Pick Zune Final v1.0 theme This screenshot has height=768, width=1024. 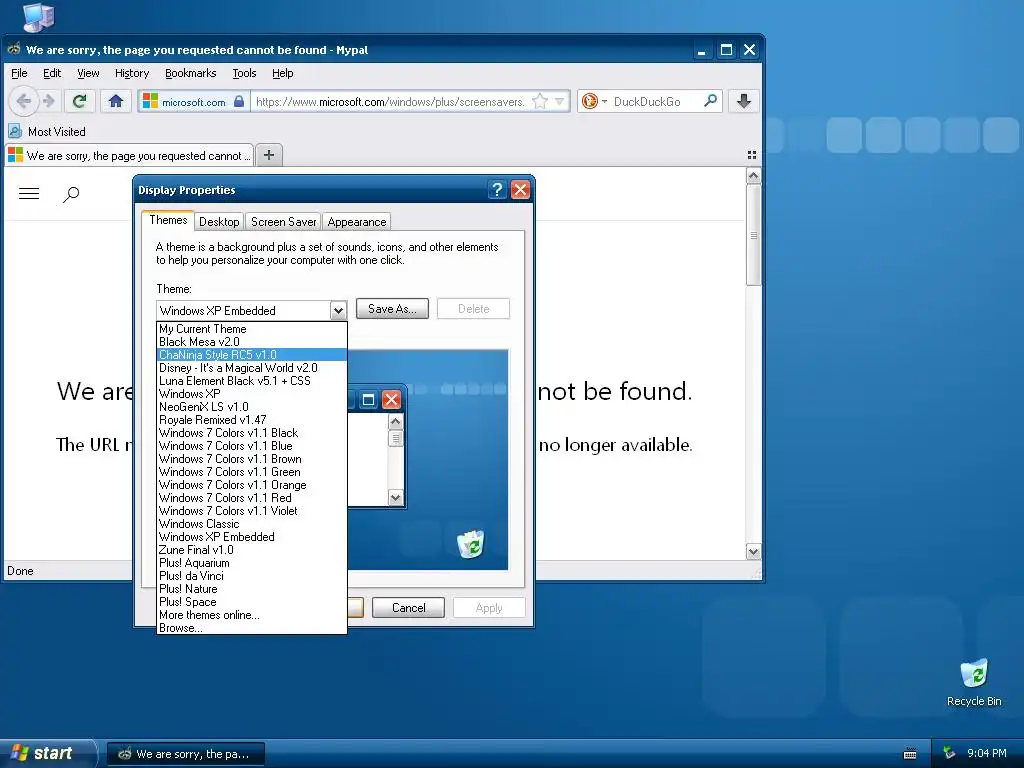[251, 550]
